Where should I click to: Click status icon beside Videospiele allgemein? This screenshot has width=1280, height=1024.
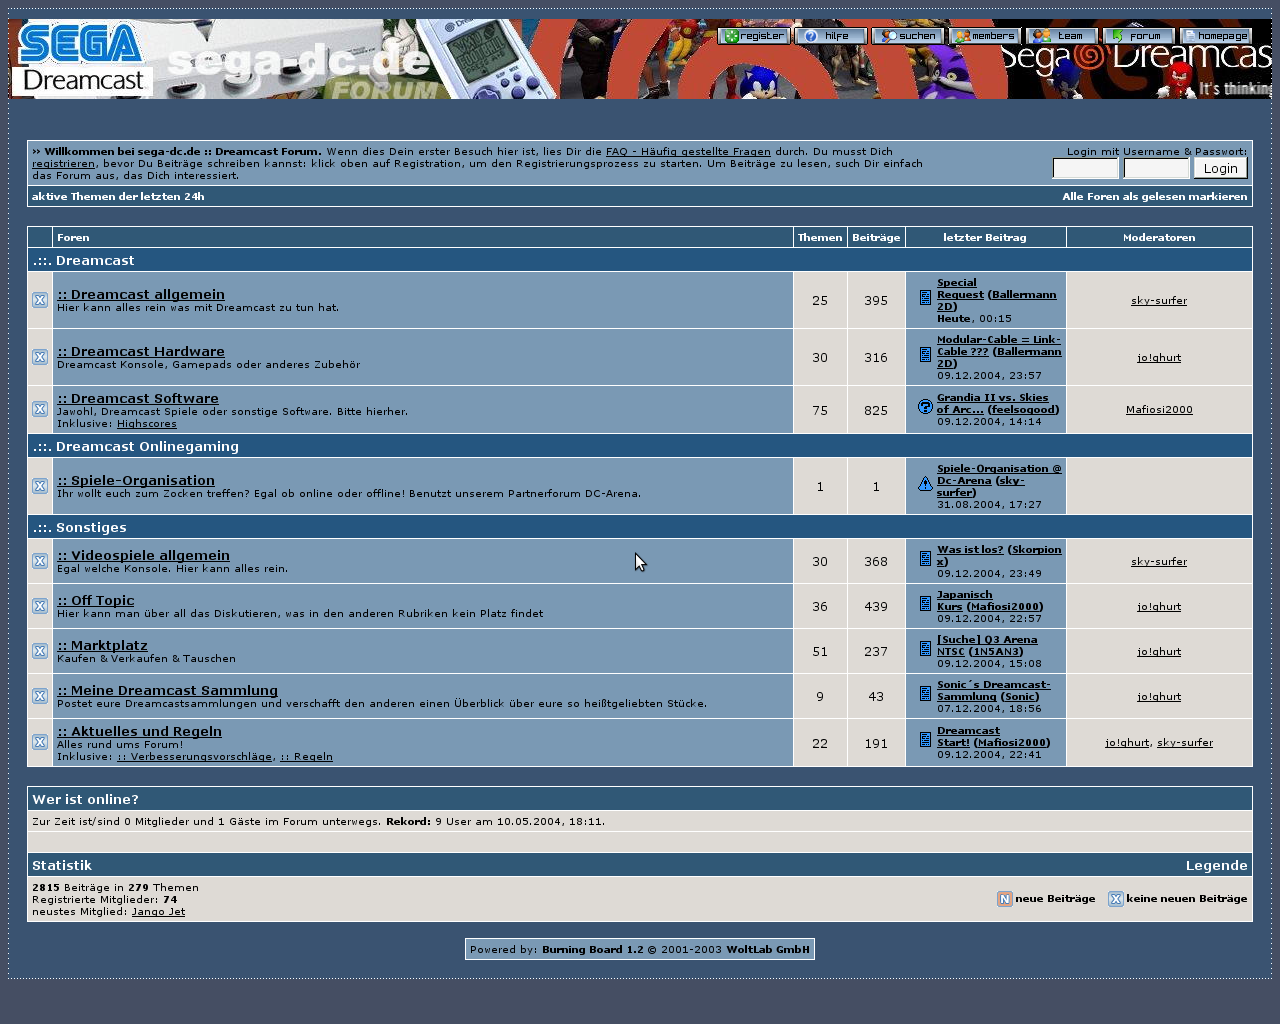pyautogui.click(x=40, y=561)
